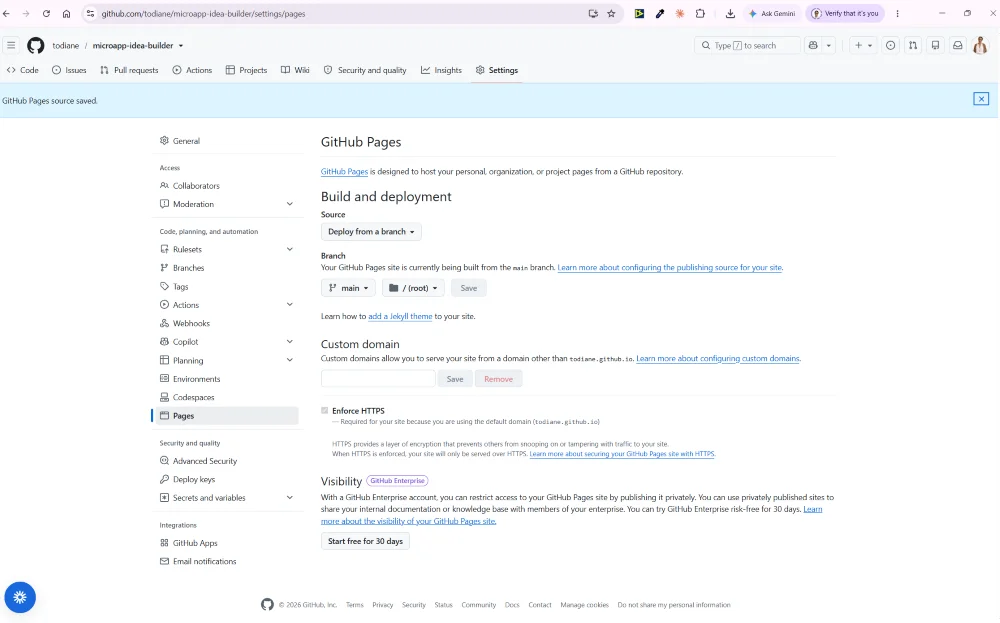Open Deploy keys in sidebar
Image resolution: width=1000 pixels, height=623 pixels.
click(x=228, y=479)
